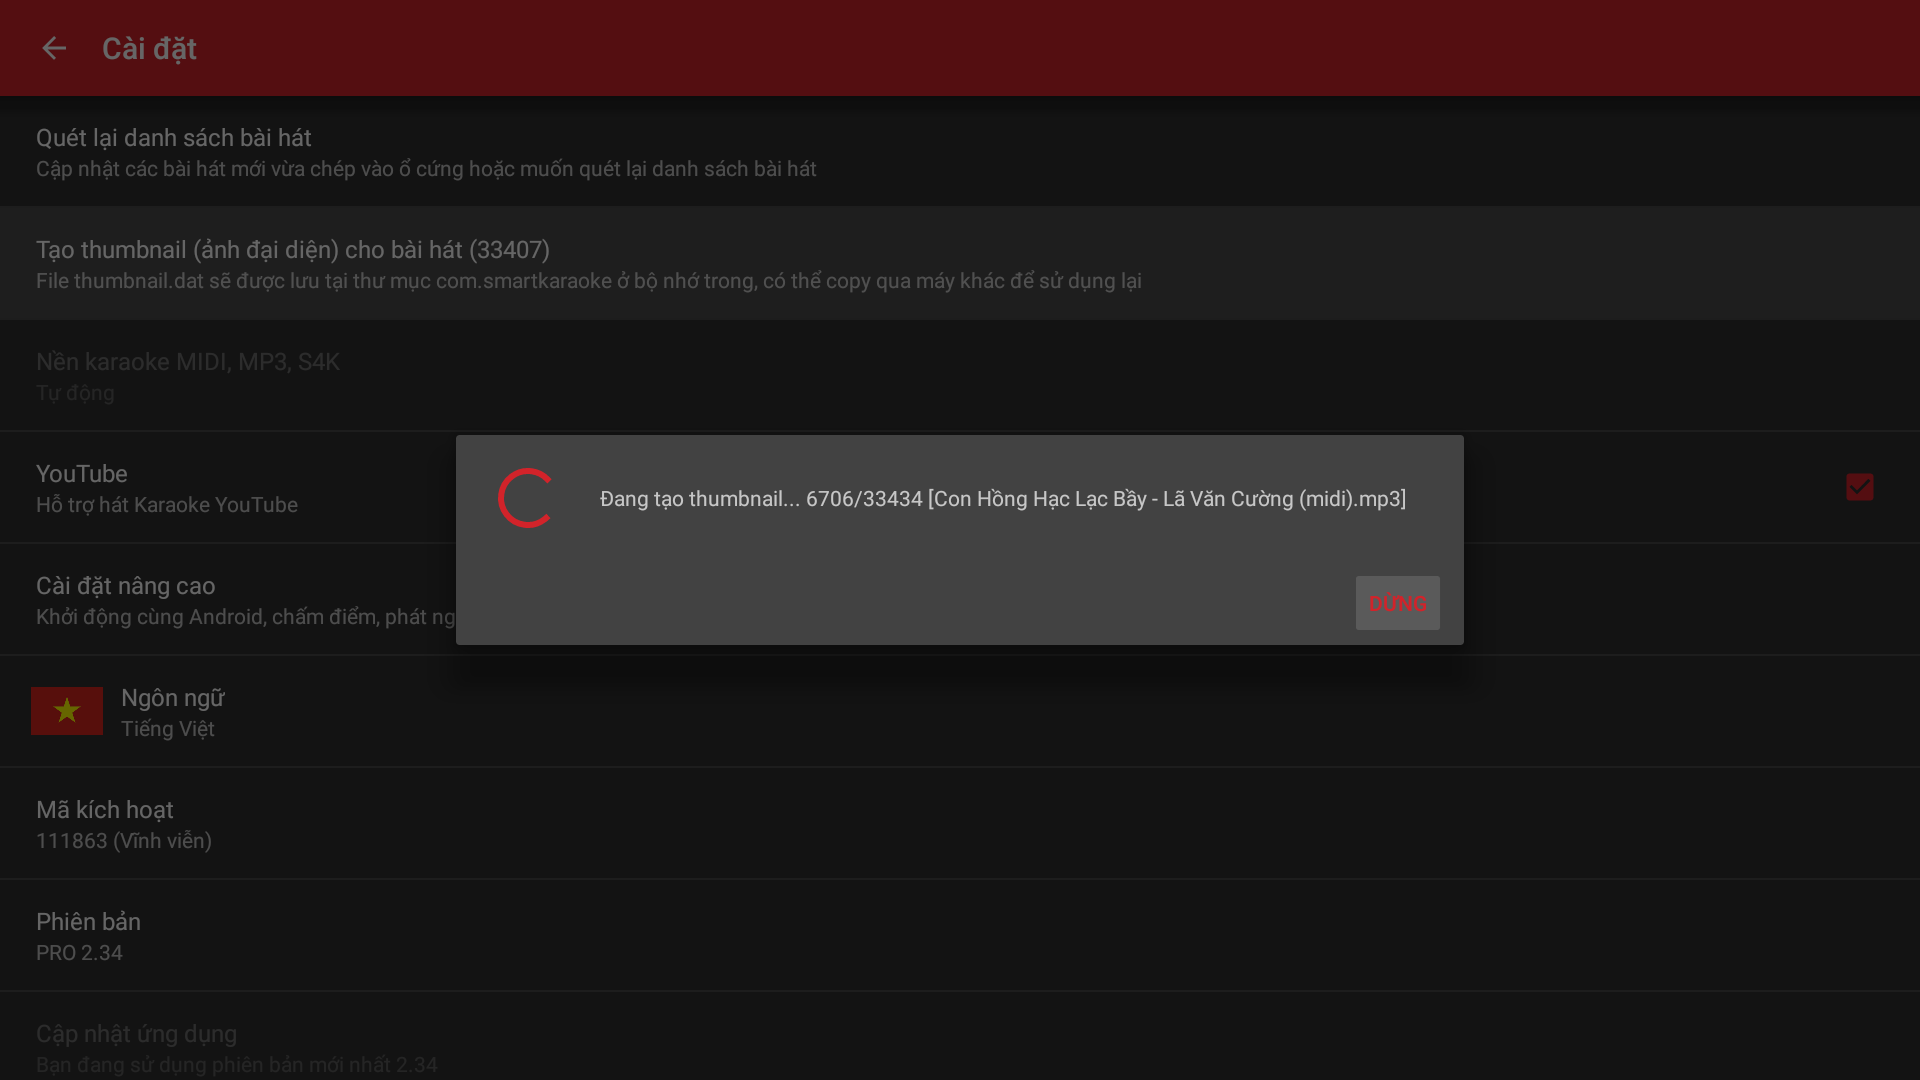Click the thumbnail progress message text
The height and width of the screenshot is (1080, 1920).
click(x=1003, y=499)
